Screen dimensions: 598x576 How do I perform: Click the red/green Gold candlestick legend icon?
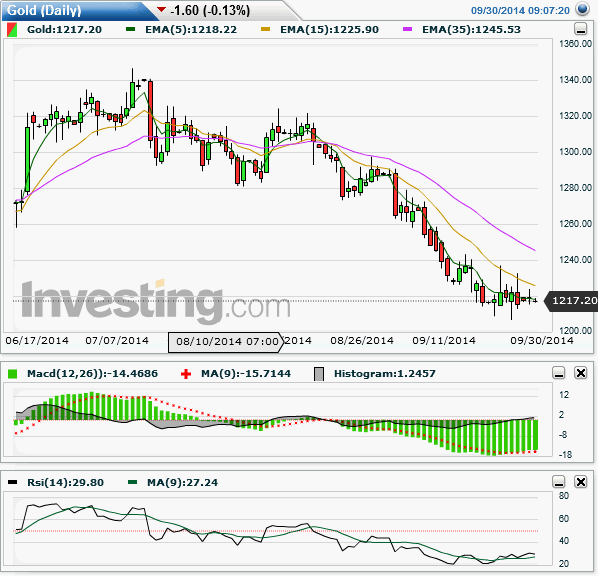click(12, 30)
